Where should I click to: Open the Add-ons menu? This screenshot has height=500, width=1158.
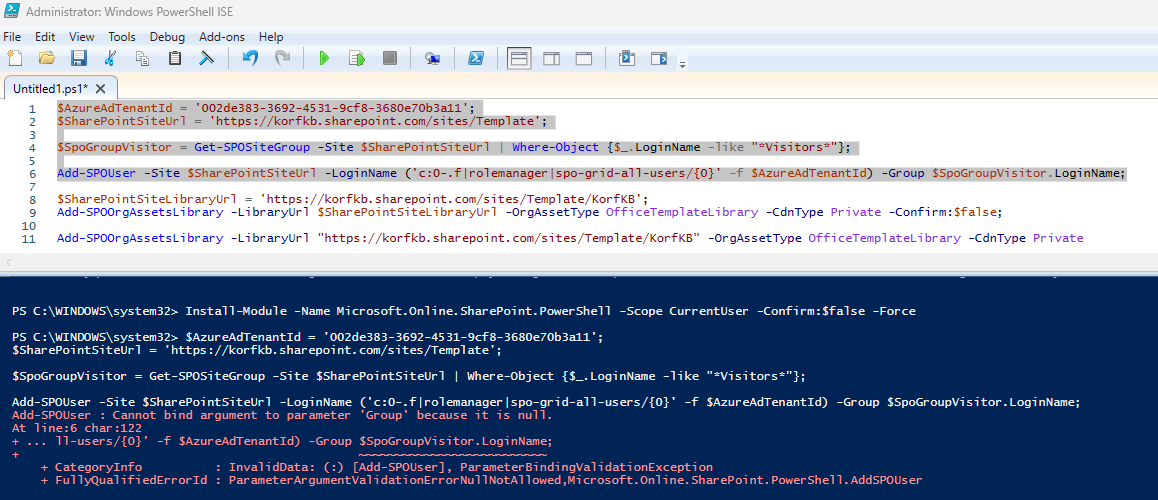[222, 36]
